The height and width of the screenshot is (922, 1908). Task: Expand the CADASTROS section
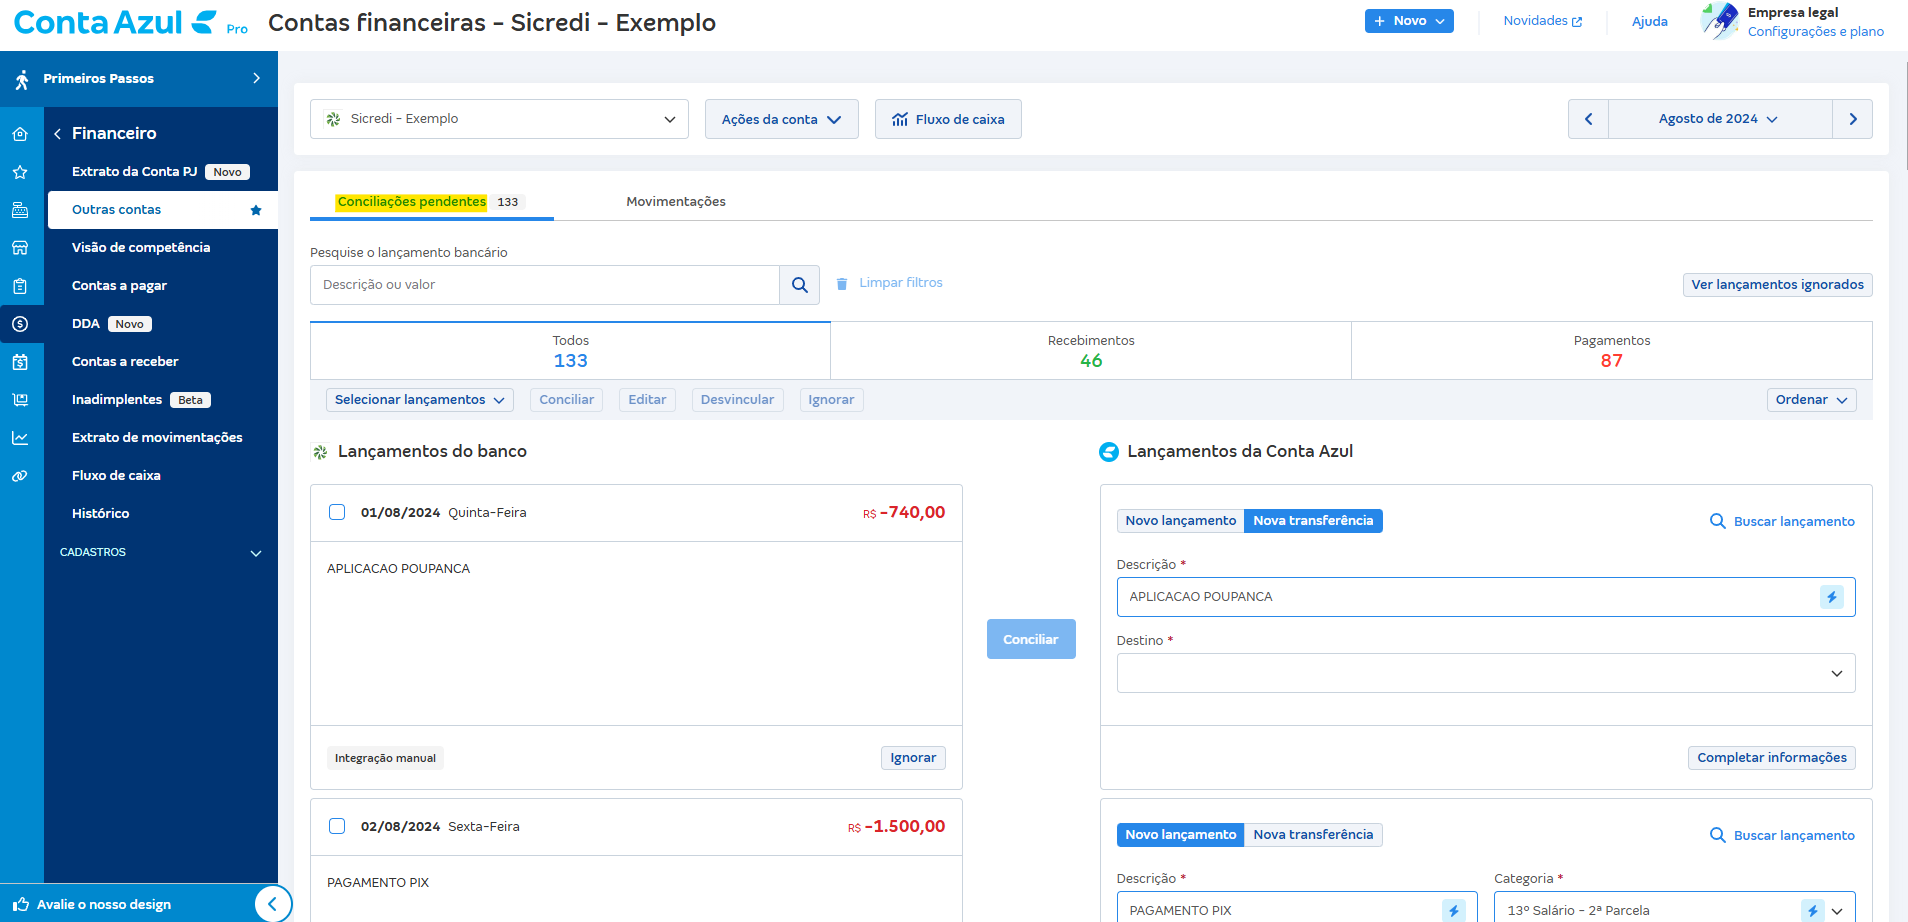pyautogui.click(x=161, y=552)
